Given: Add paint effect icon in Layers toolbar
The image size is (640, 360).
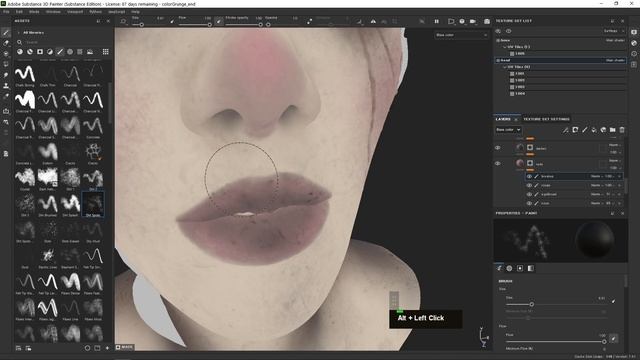Looking at the screenshot, I should pyautogui.click(x=566, y=130).
